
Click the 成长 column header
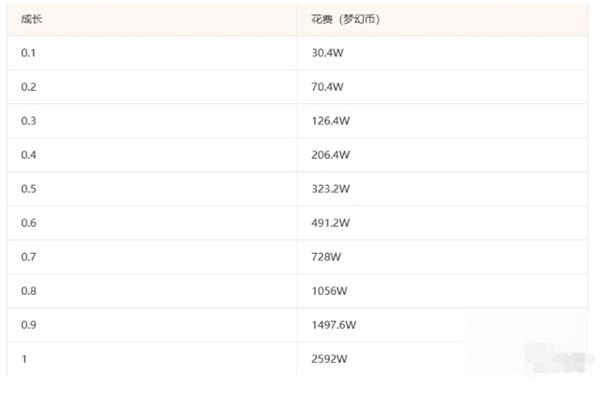[31, 19]
